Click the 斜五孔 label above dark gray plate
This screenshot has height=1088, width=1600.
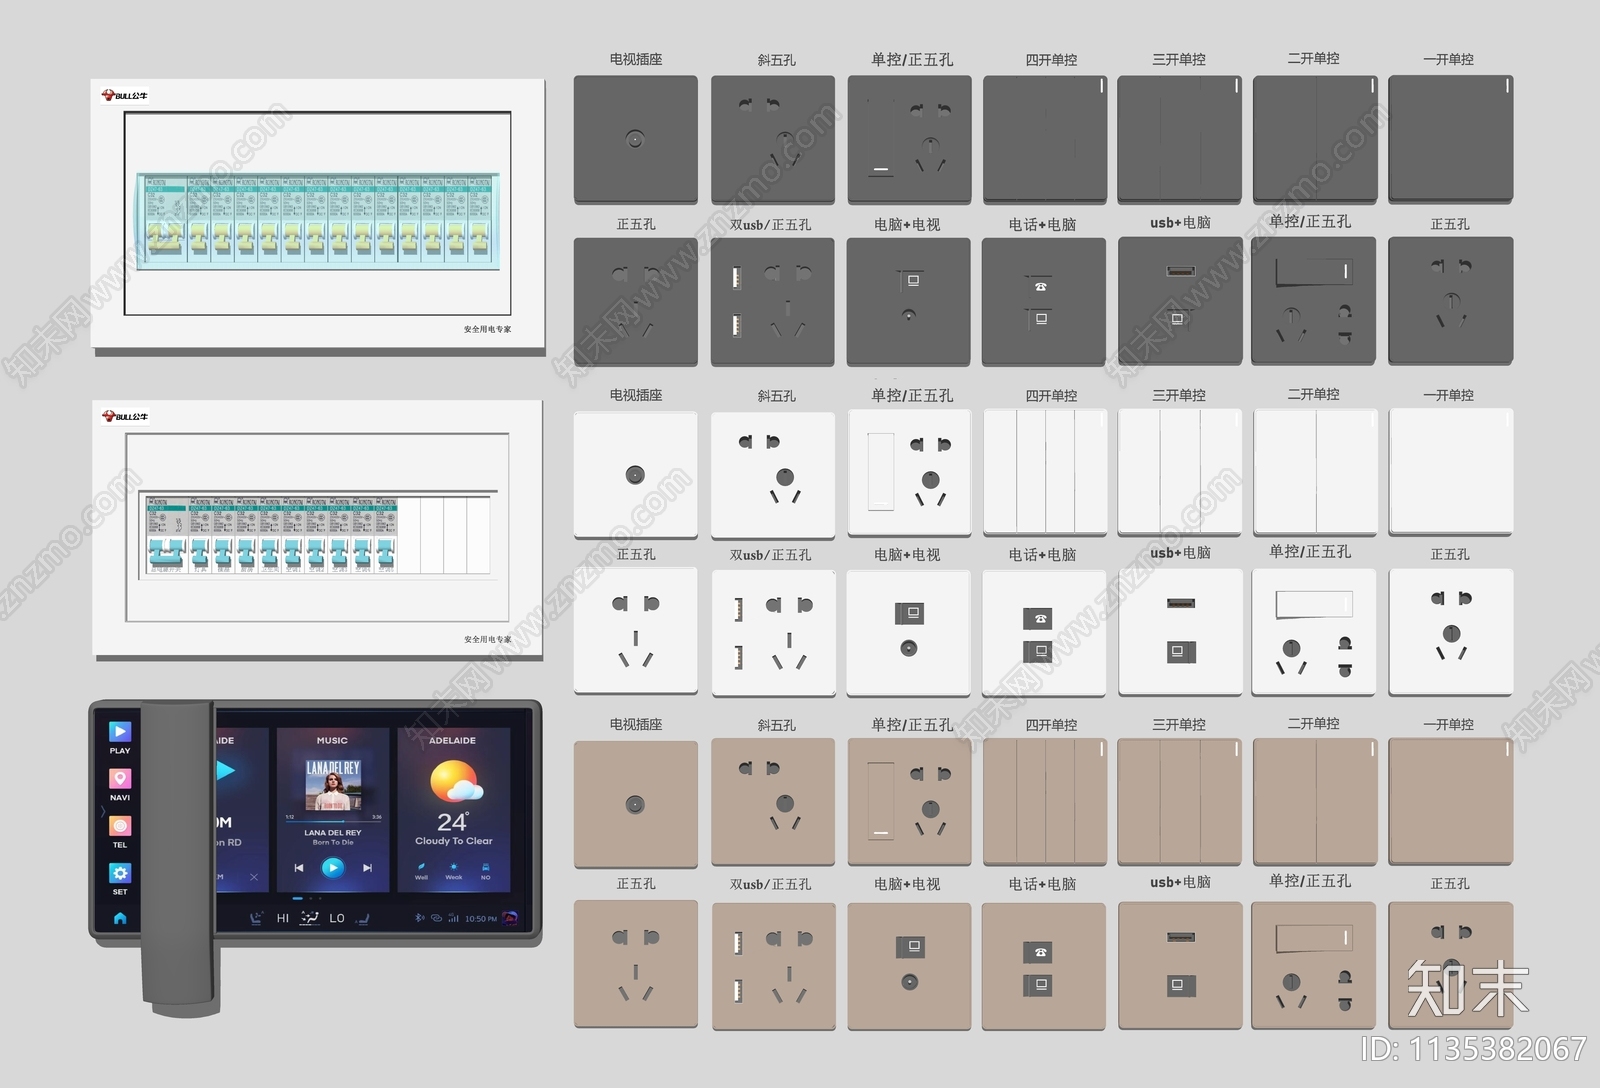(776, 60)
